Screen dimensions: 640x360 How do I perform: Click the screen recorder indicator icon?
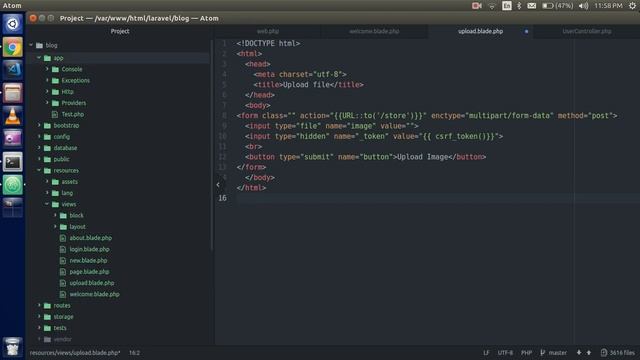click(x=476, y=6)
